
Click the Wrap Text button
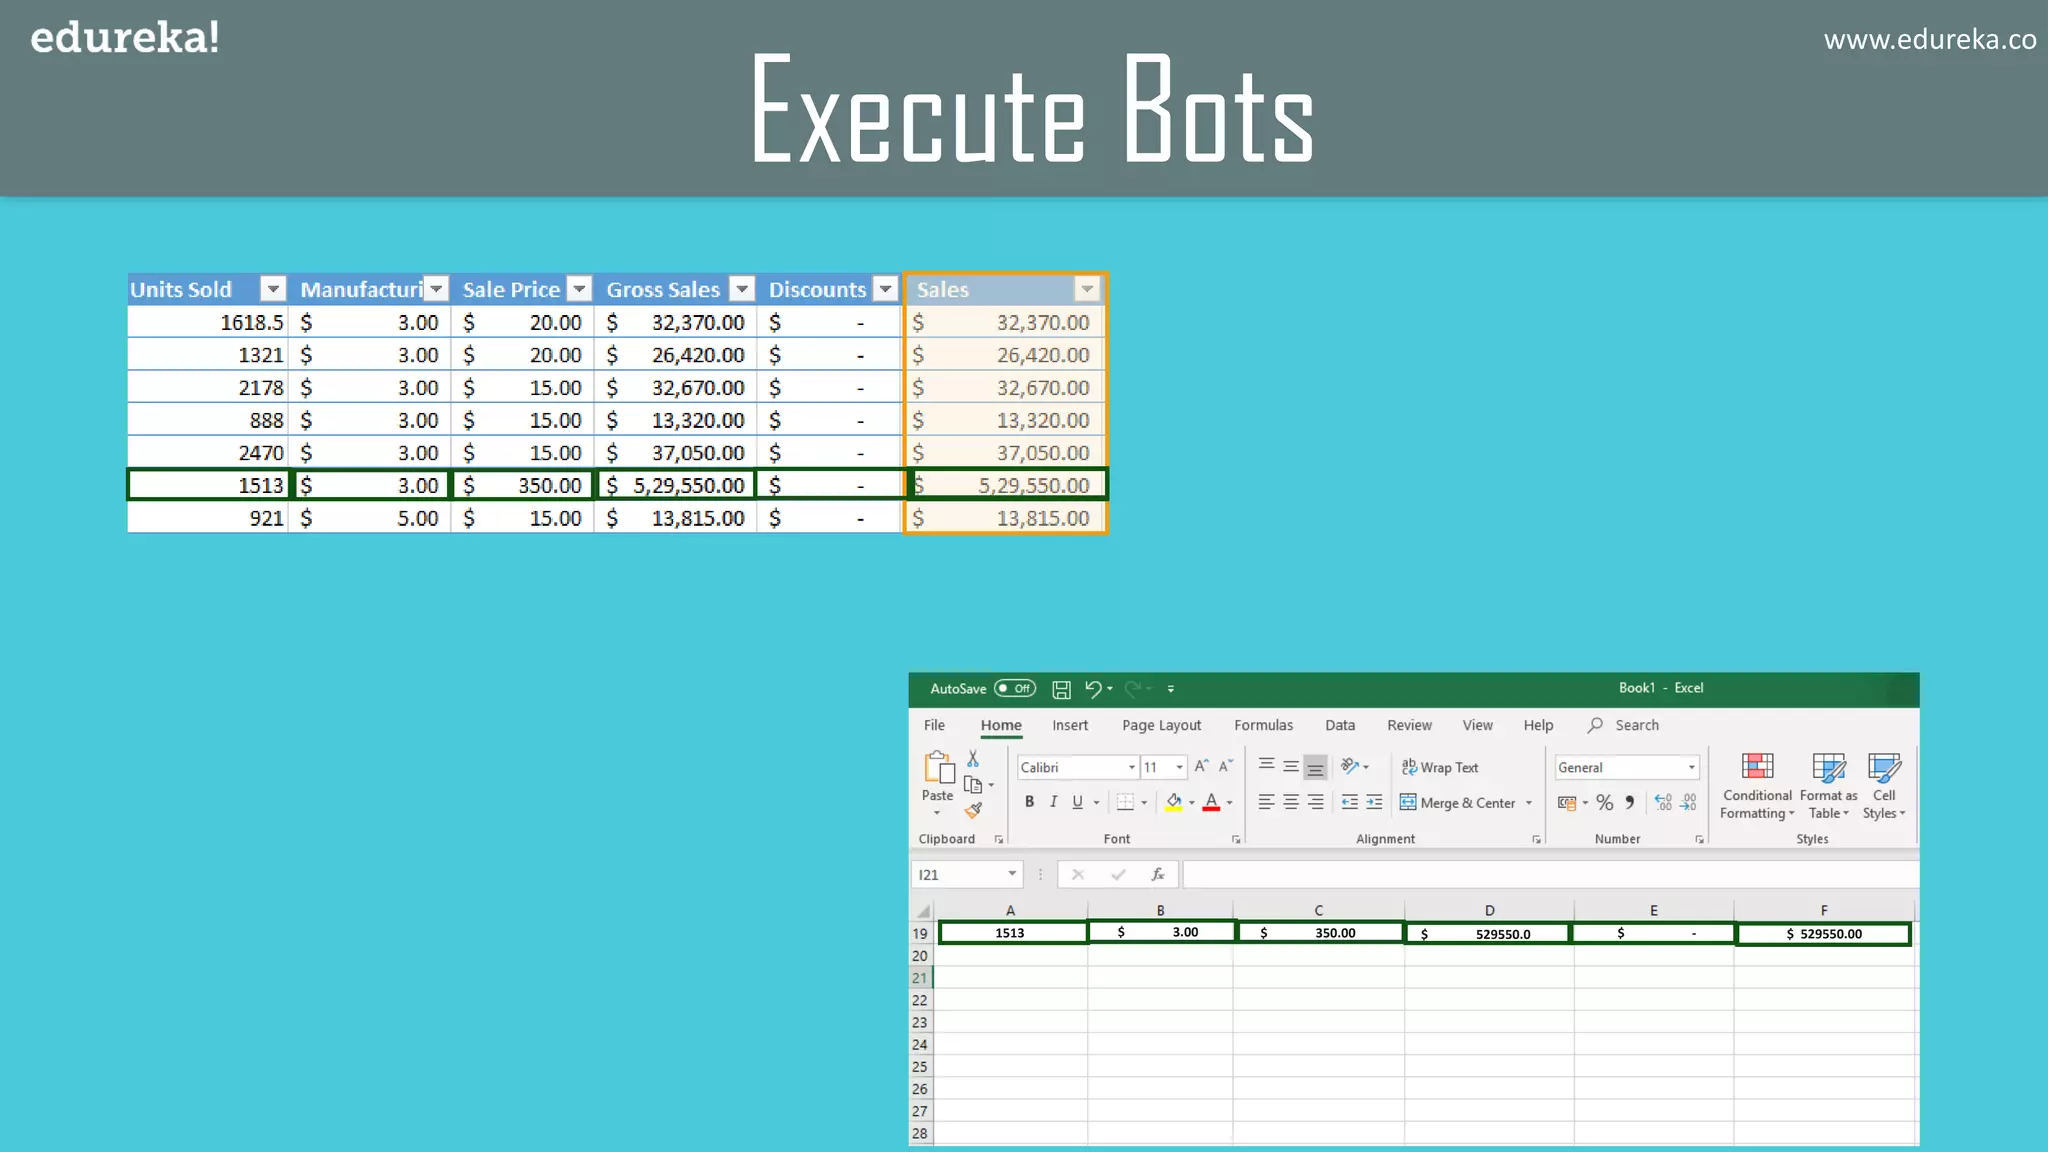pos(1439,767)
